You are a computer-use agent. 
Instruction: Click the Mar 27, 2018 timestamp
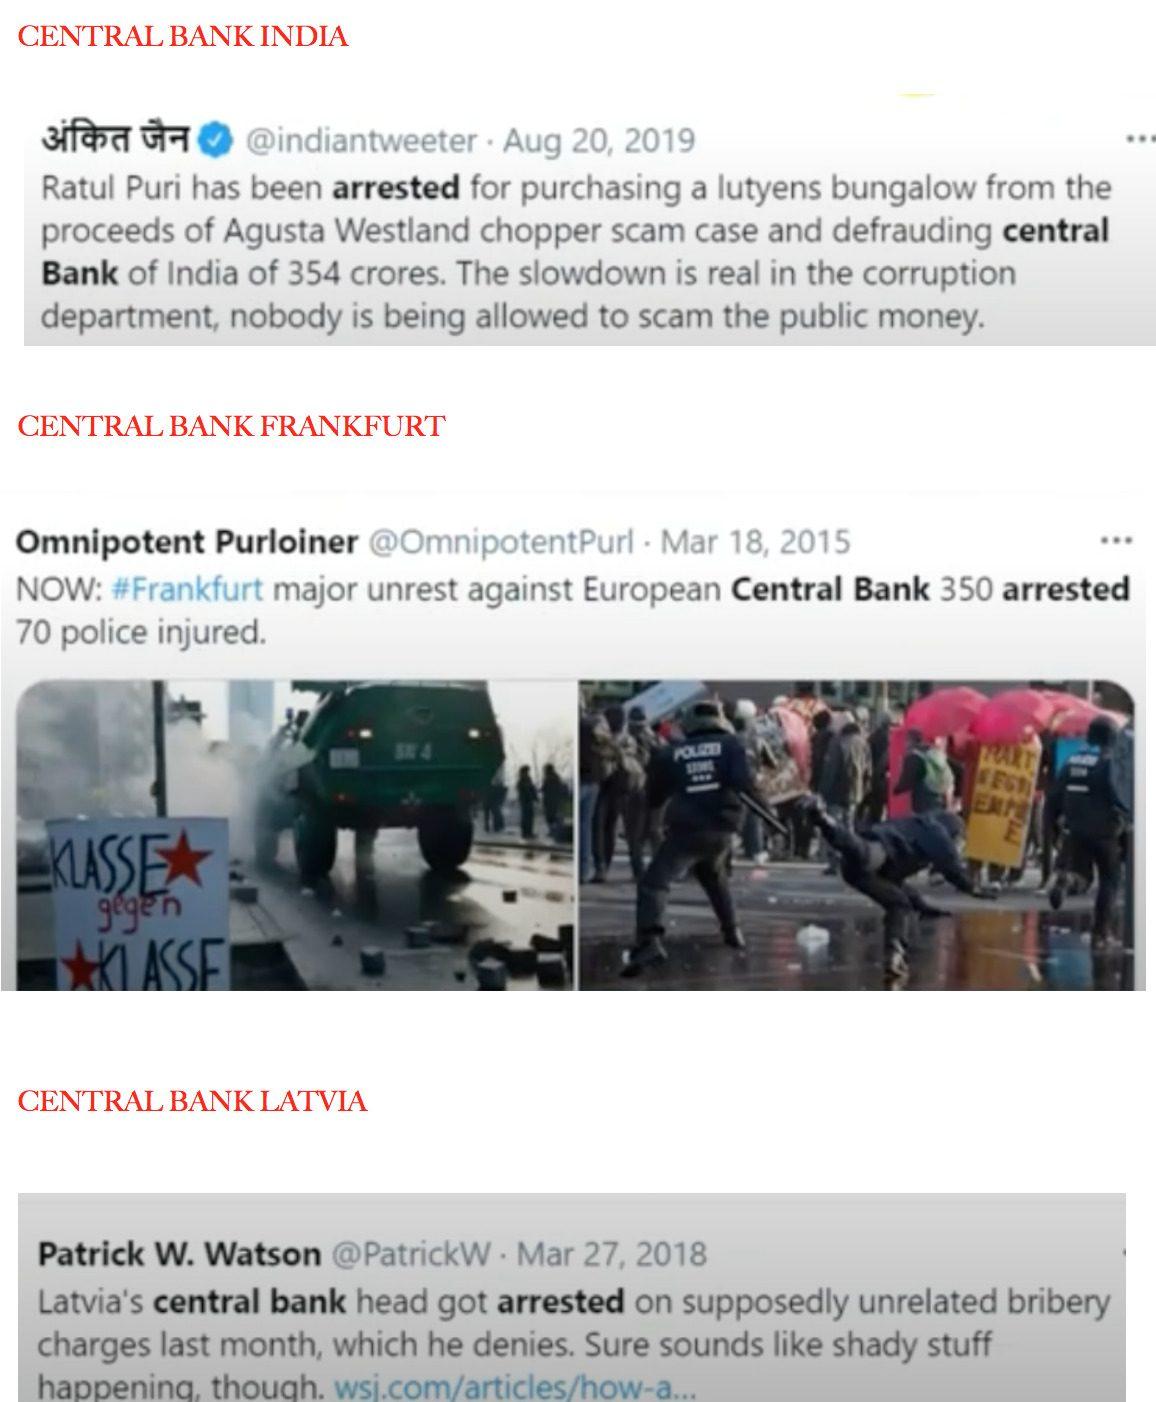coord(611,1253)
